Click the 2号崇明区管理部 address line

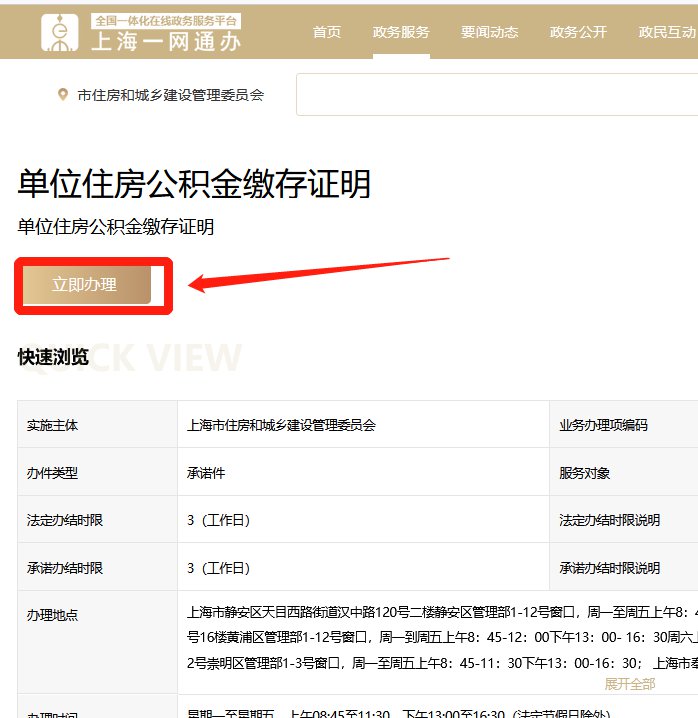[442, 663]
